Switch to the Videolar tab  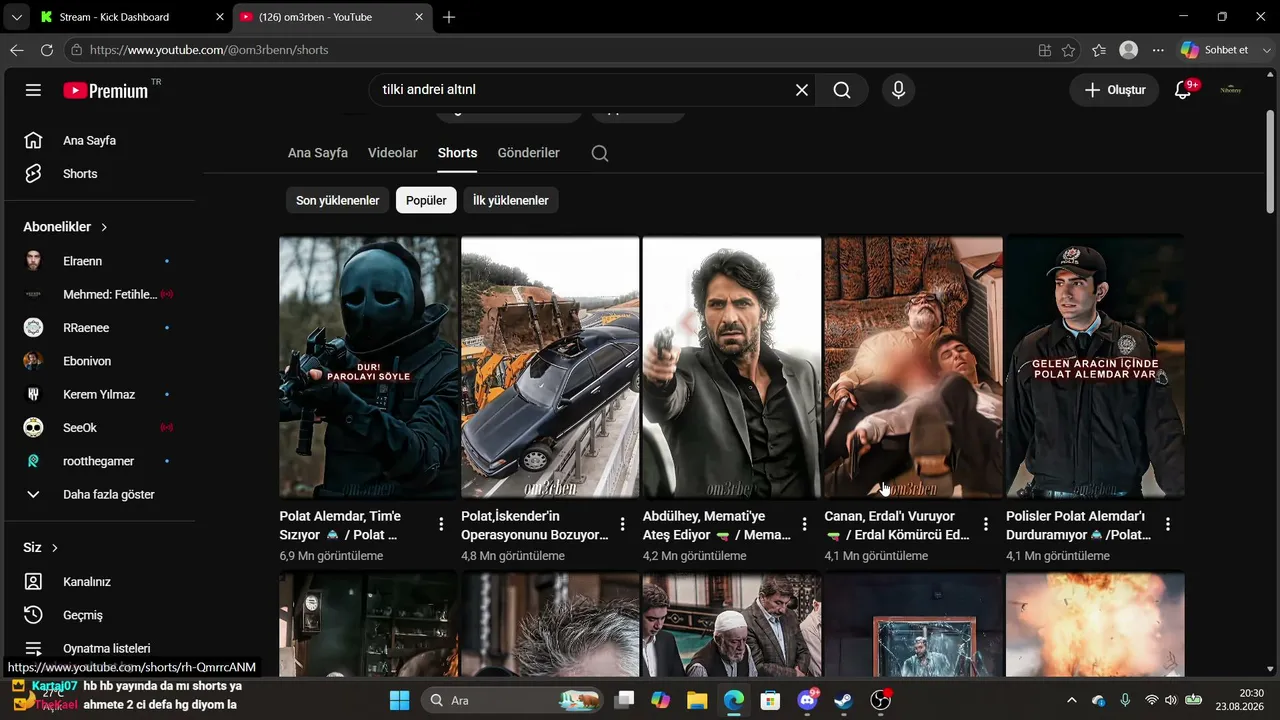pos(393,153)
